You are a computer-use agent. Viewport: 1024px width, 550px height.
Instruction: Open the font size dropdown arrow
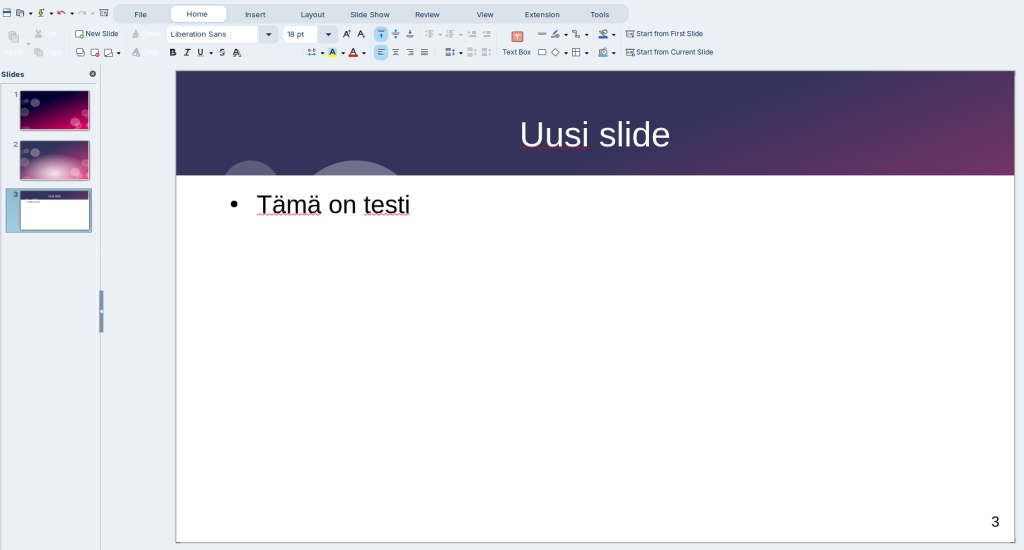click(328, 34)
